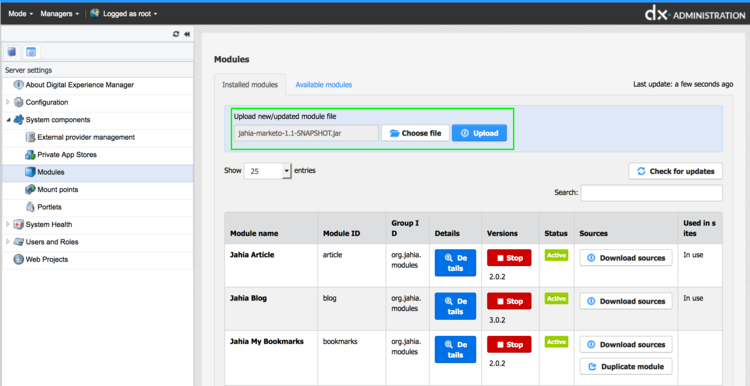This screenshot has height=386, width=750.
Task: Click the Configuration gear icon
Action: (19, 102)
